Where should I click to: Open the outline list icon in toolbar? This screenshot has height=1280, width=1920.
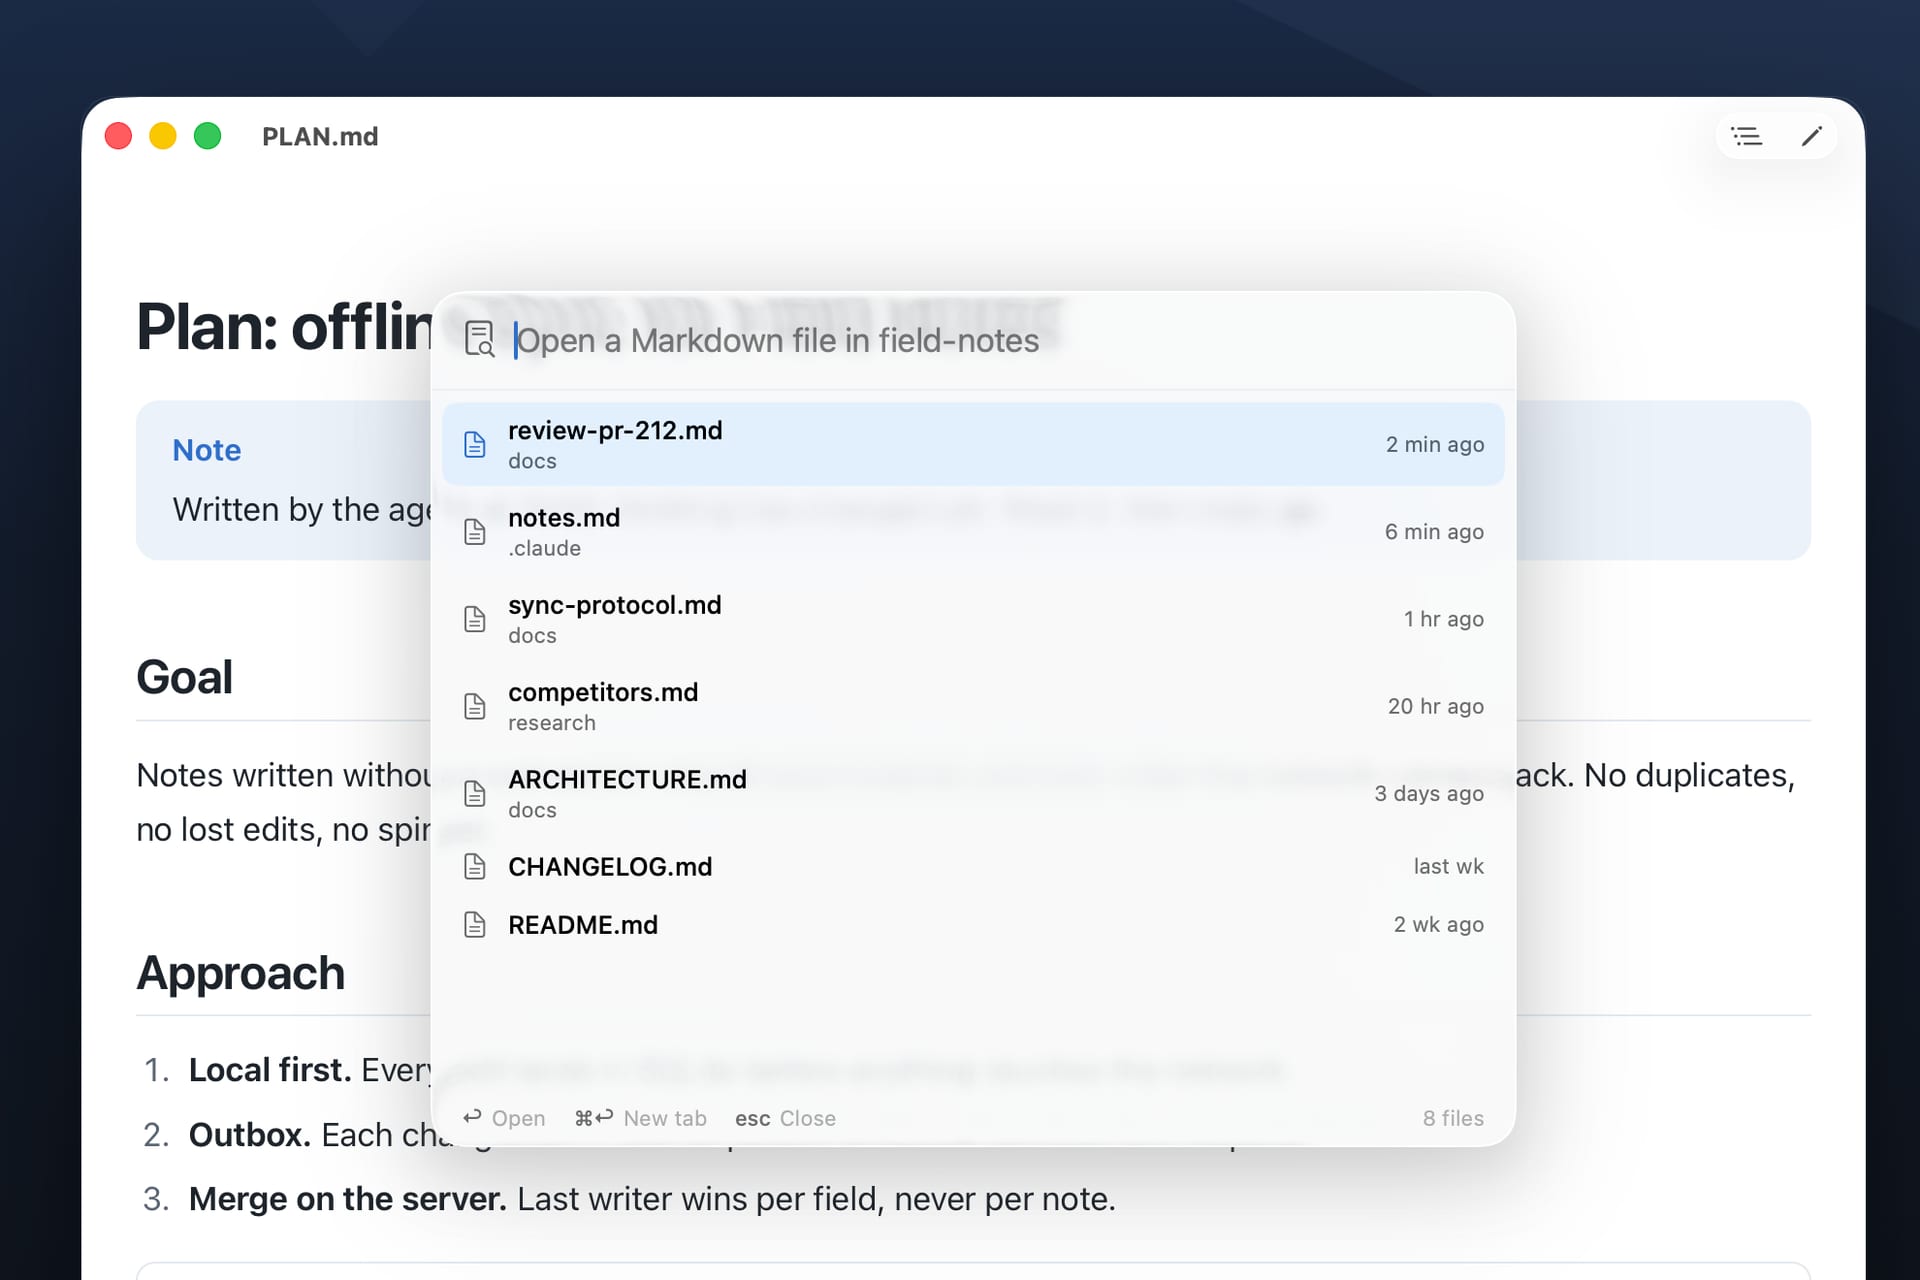(1747, 136)
